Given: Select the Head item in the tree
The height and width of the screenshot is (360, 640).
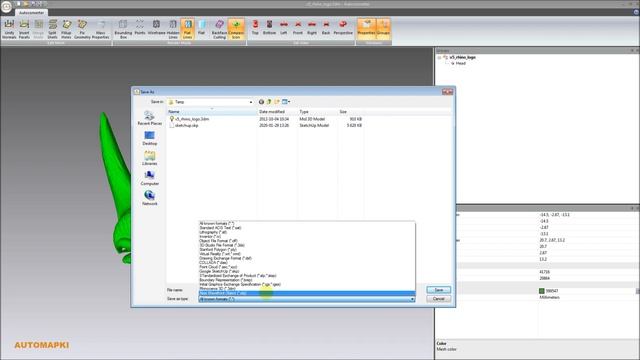Looking at the screenshot, I should (x=460, y=64).
